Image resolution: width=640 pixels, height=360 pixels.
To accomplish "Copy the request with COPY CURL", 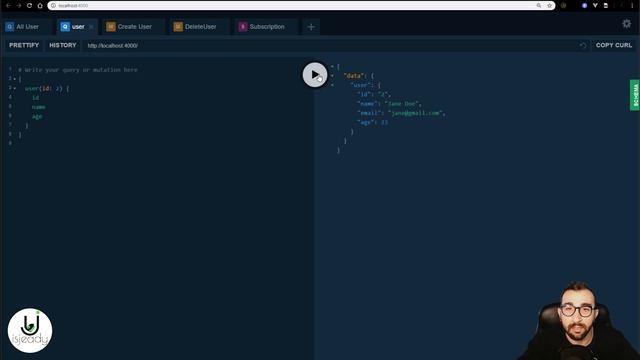I will click(614, 45).
